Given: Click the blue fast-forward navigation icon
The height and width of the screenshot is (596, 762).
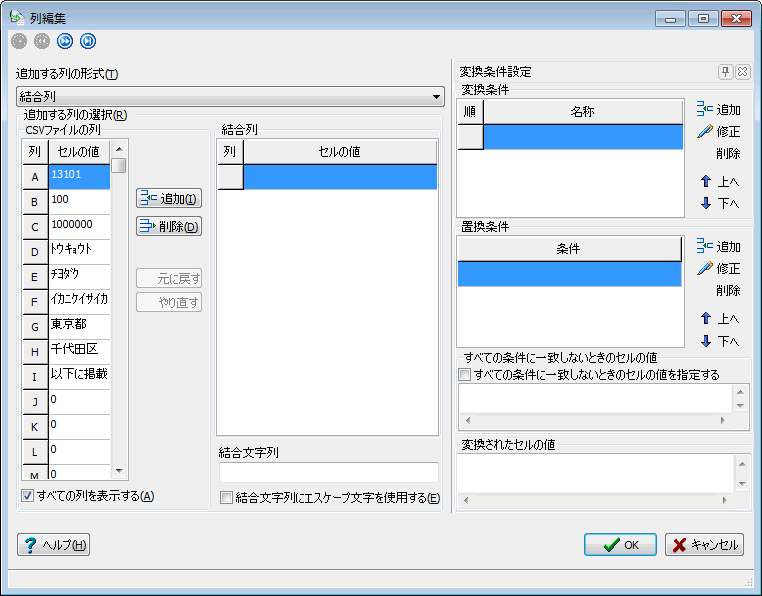Looking at the screenshot, I should [65, 41].
